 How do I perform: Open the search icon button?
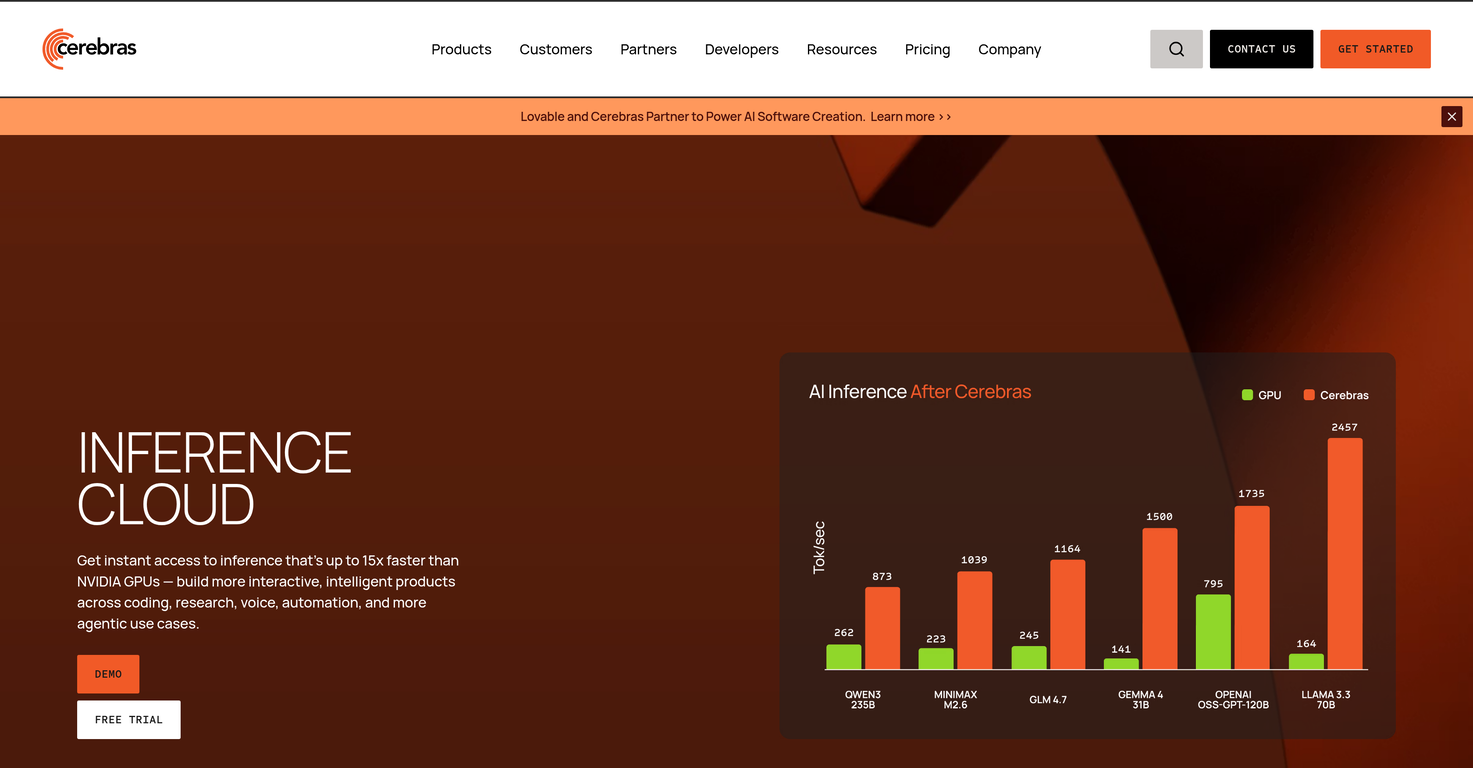pos(1176,49)
